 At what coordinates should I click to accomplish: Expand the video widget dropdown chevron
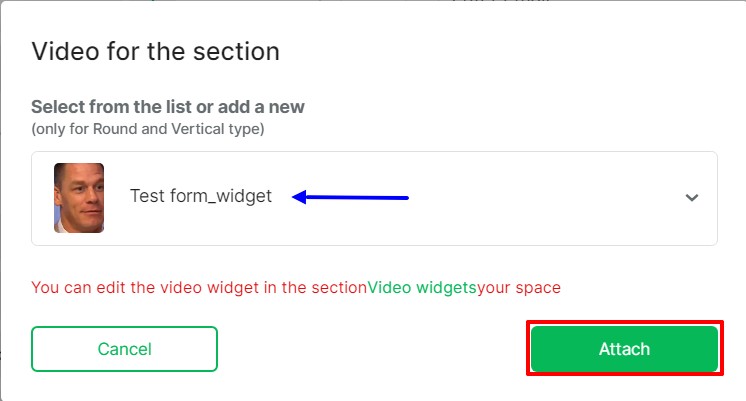click(x=691, y=198)
